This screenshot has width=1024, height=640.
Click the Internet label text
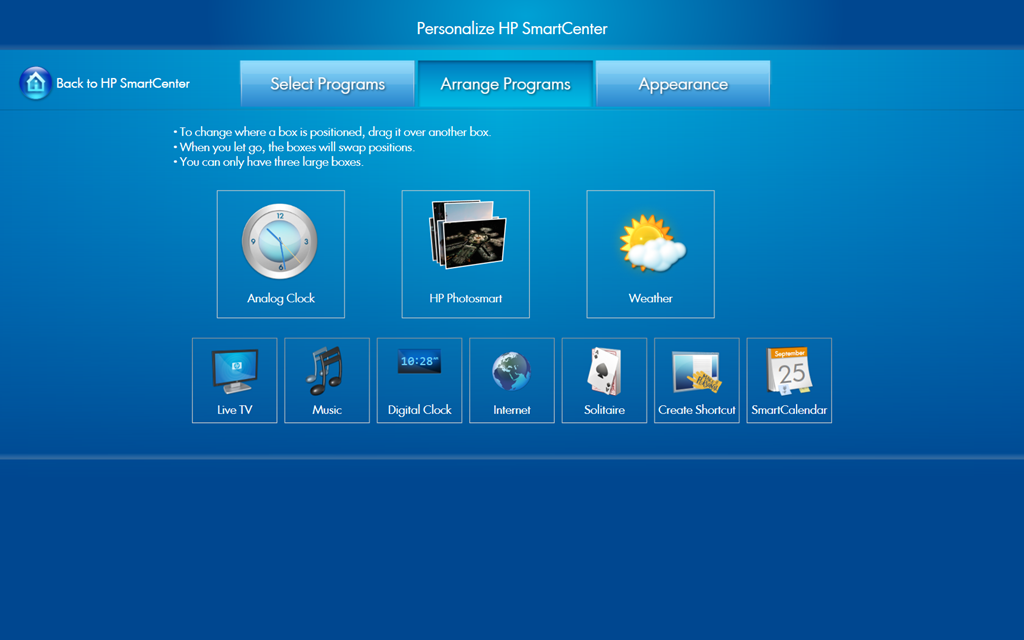[511, 410]
